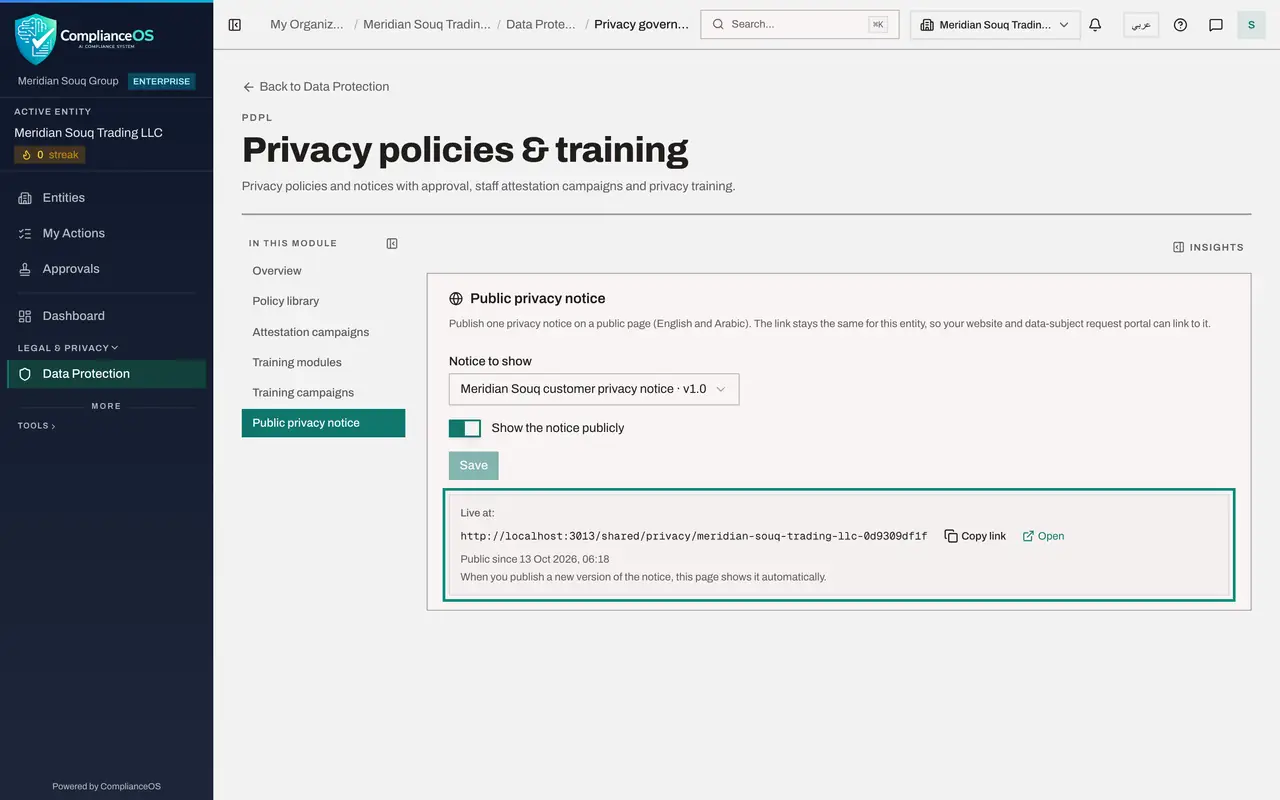Click the Meridian Souq Trading breadcrumb
1280x800 pixels.
tap(427, 24)
